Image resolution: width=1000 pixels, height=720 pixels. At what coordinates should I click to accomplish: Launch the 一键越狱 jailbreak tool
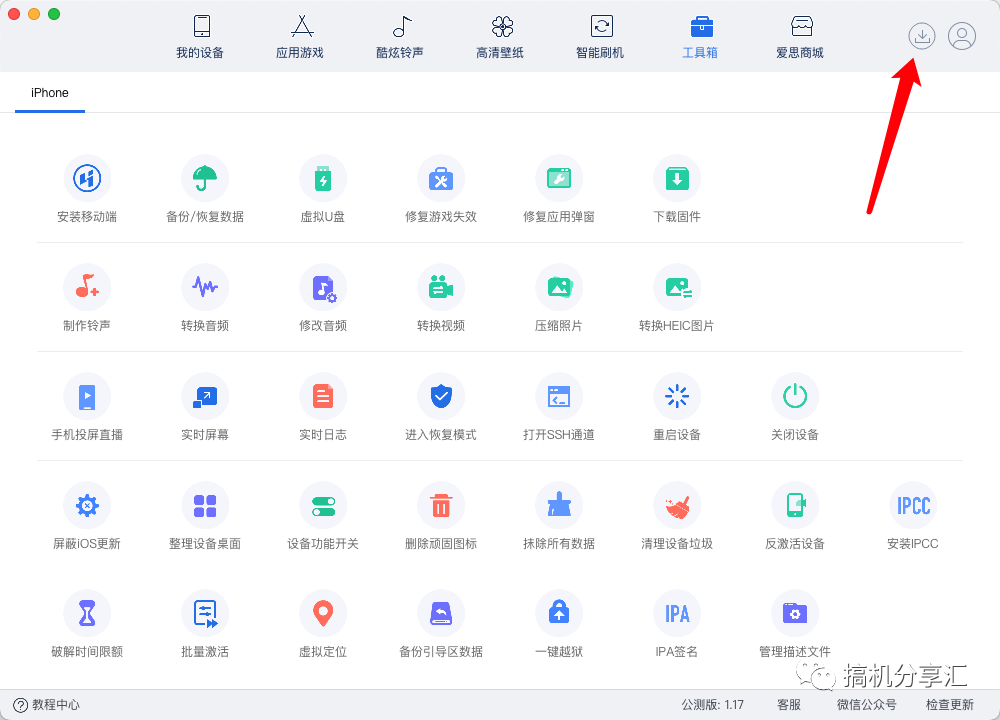(559, 622)
